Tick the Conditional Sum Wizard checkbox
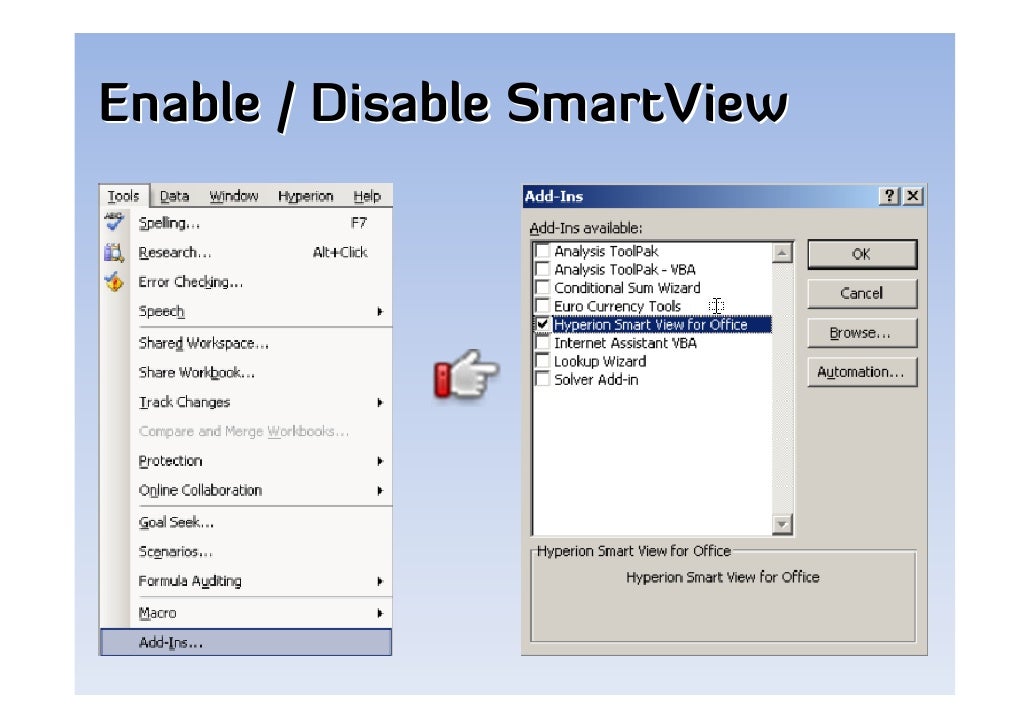The image size is (1030, 728). coord(543,288)
